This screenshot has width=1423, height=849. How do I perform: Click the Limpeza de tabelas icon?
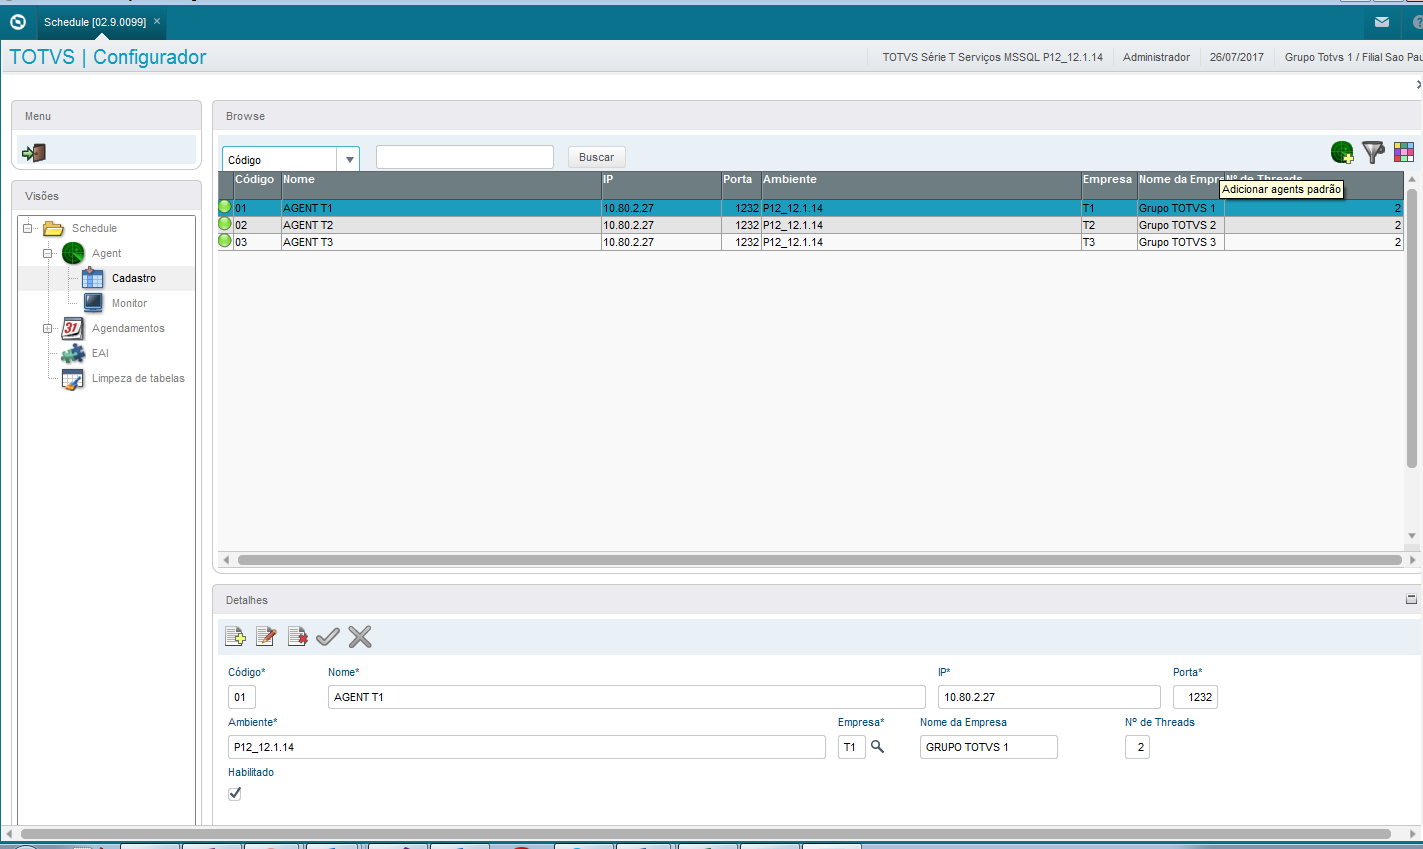[x=73, y=378]
